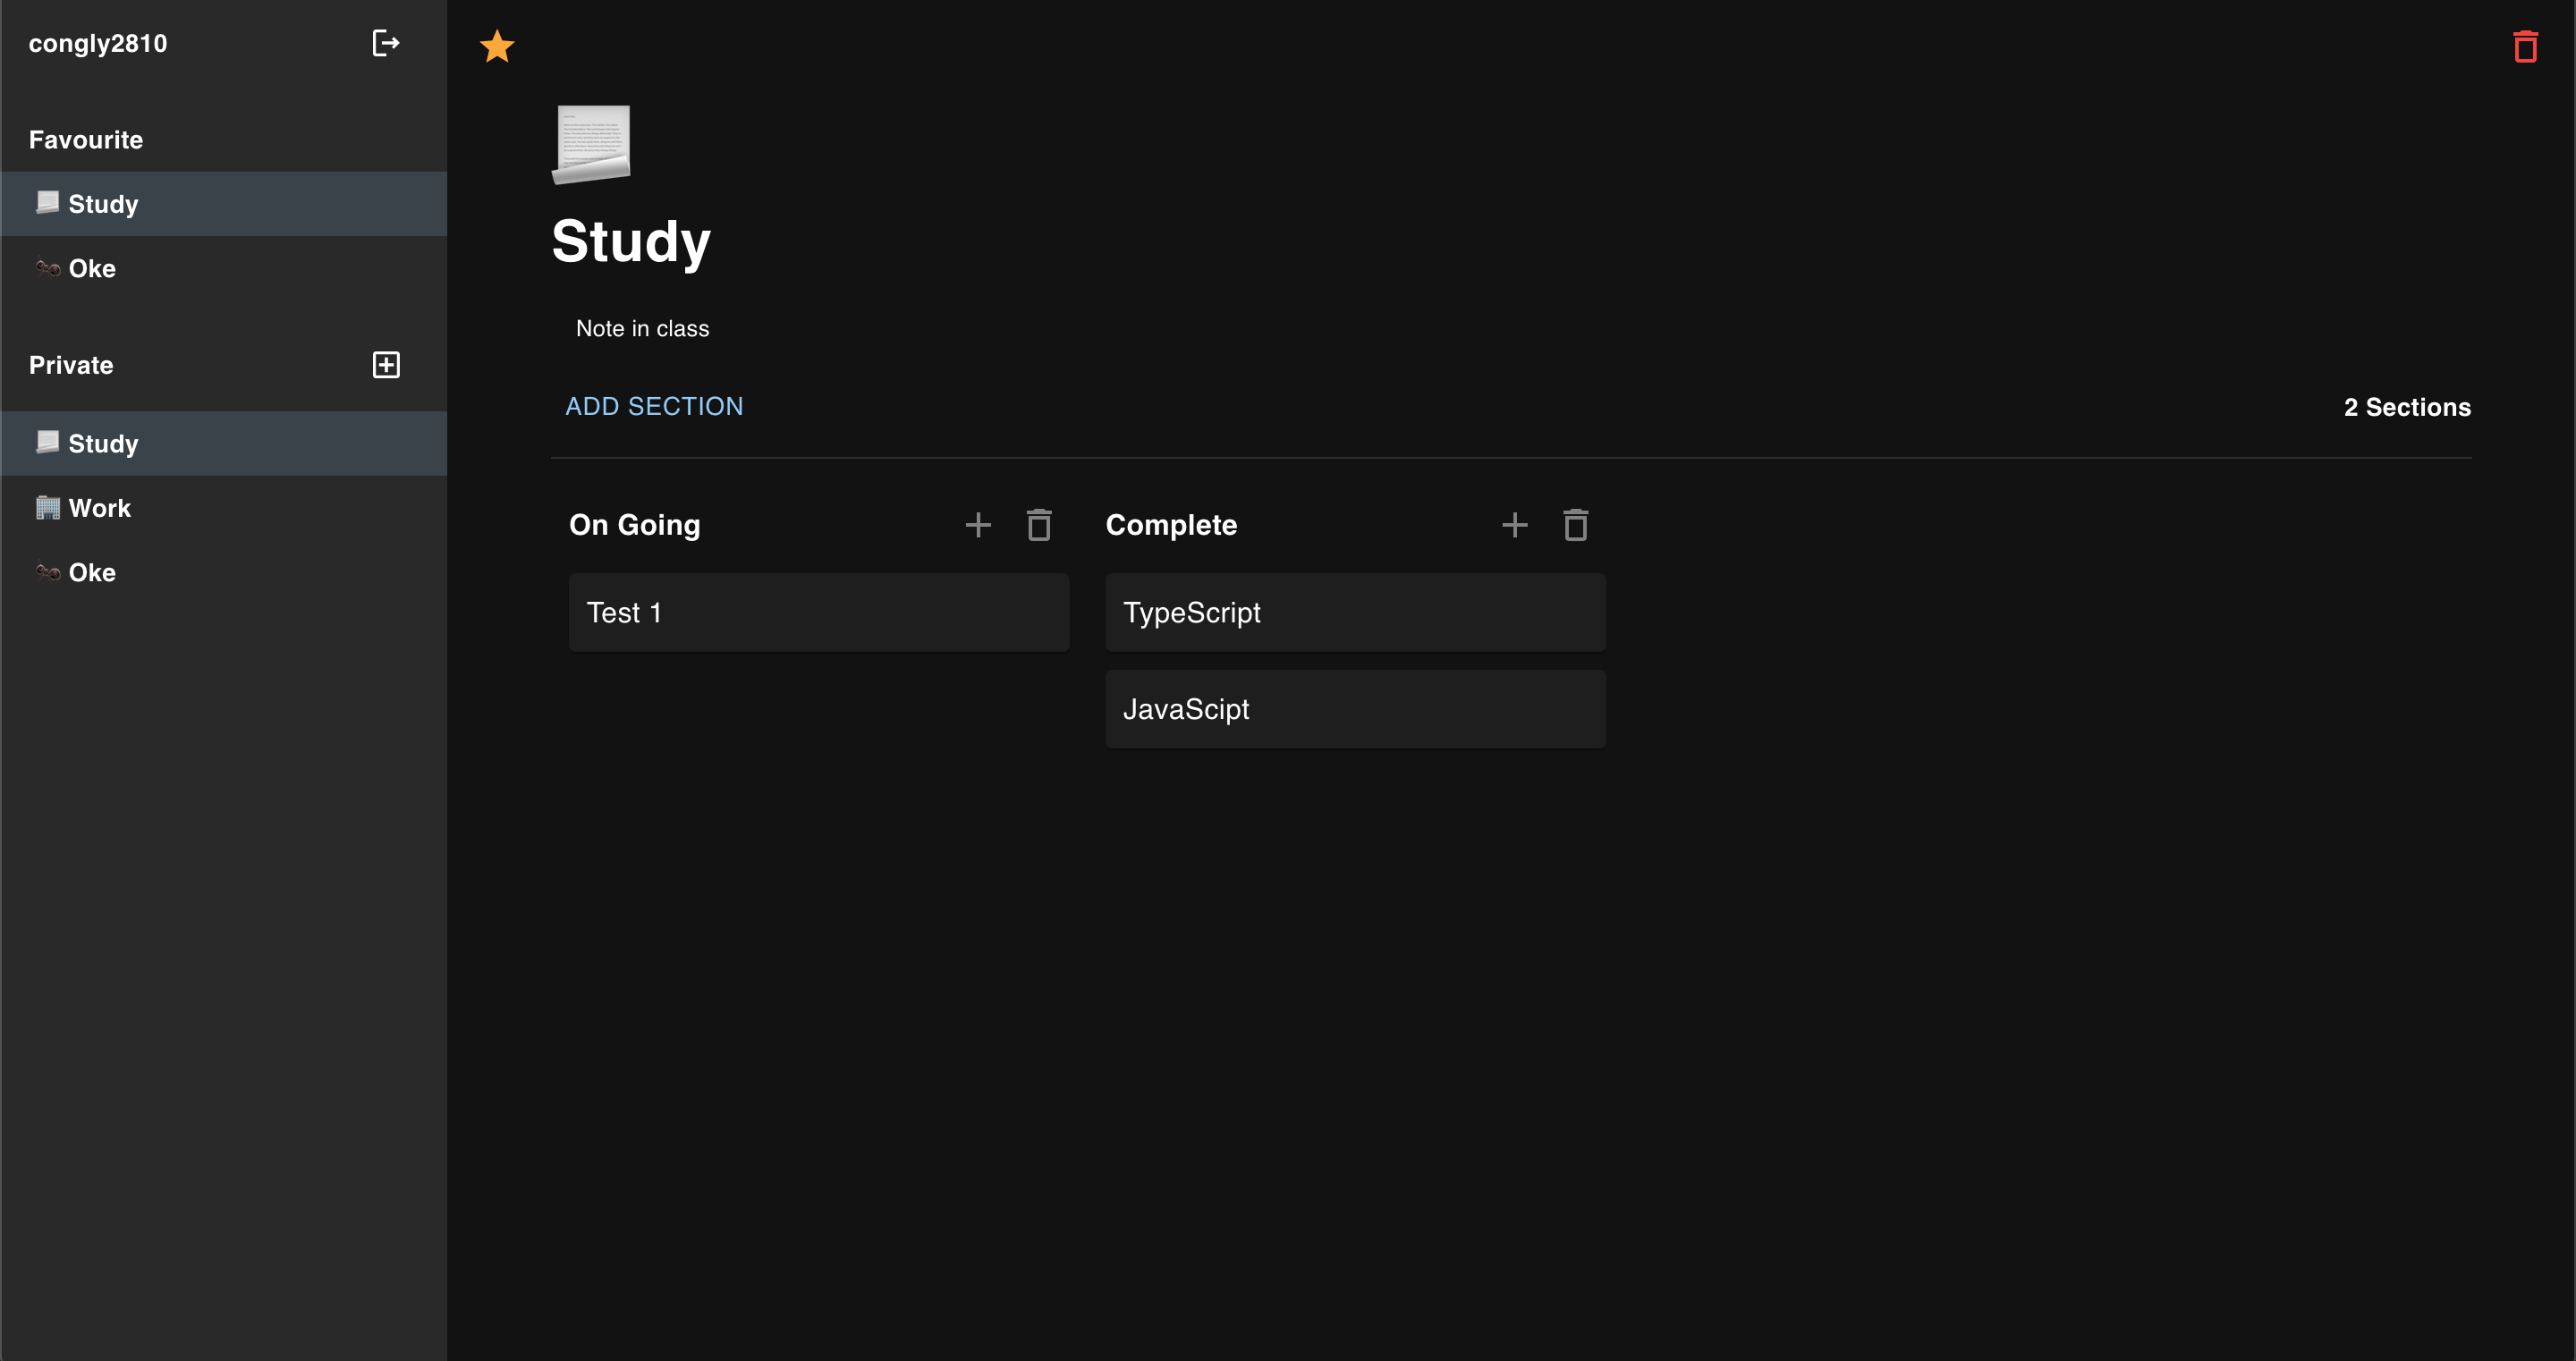The image size is (2576, 1361).
Task: Click the 2 Sections counter
Action: [x=2406, y=407]
